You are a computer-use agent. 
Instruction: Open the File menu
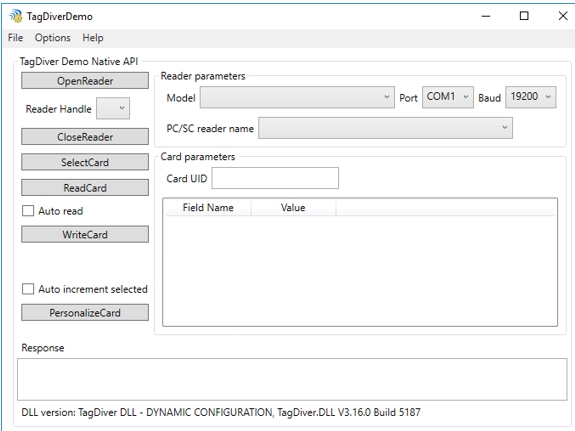pos(15,38)
